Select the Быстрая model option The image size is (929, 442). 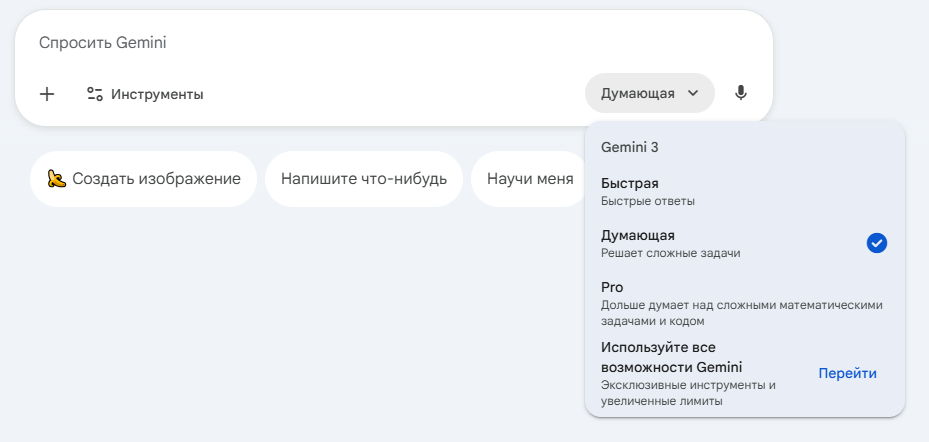click(x=630, y=183)
